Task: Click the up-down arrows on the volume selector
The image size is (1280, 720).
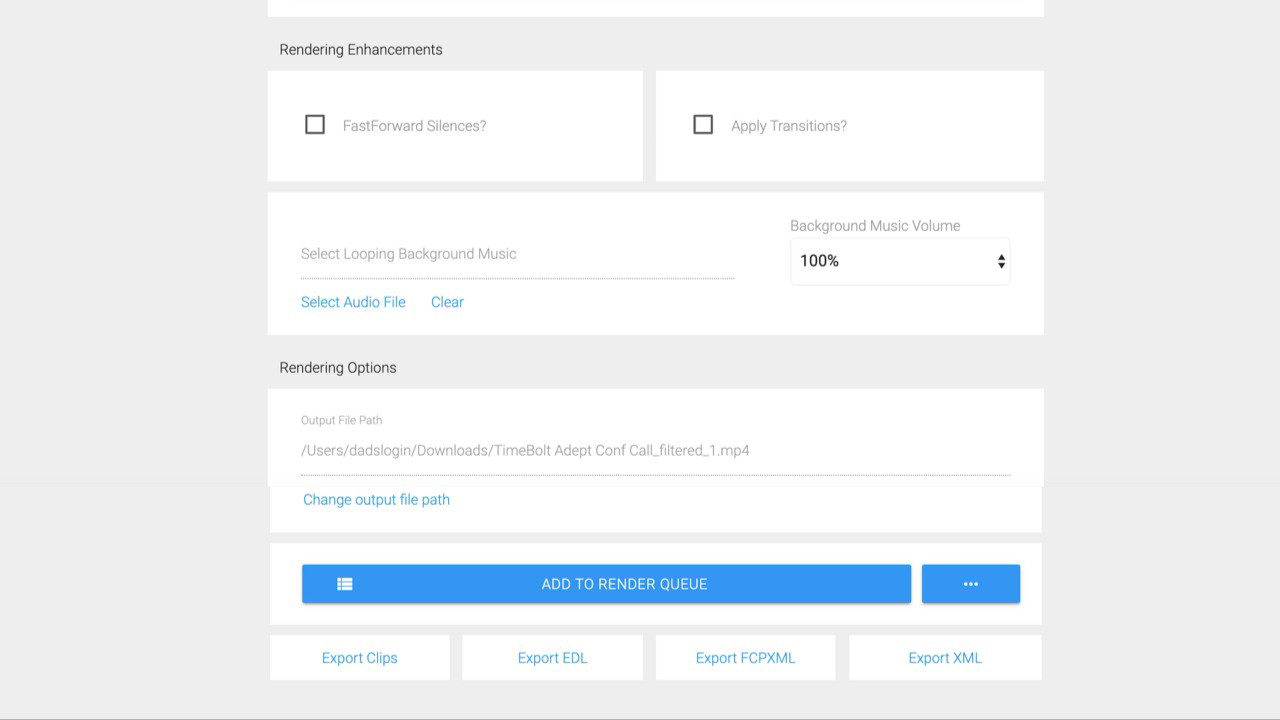Action: click(1000, 261)
